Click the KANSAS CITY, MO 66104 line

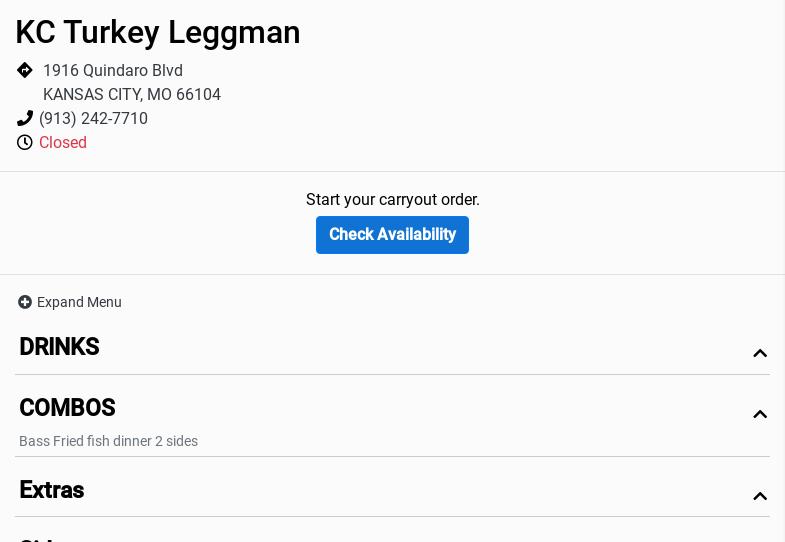(x=131, y=95)
